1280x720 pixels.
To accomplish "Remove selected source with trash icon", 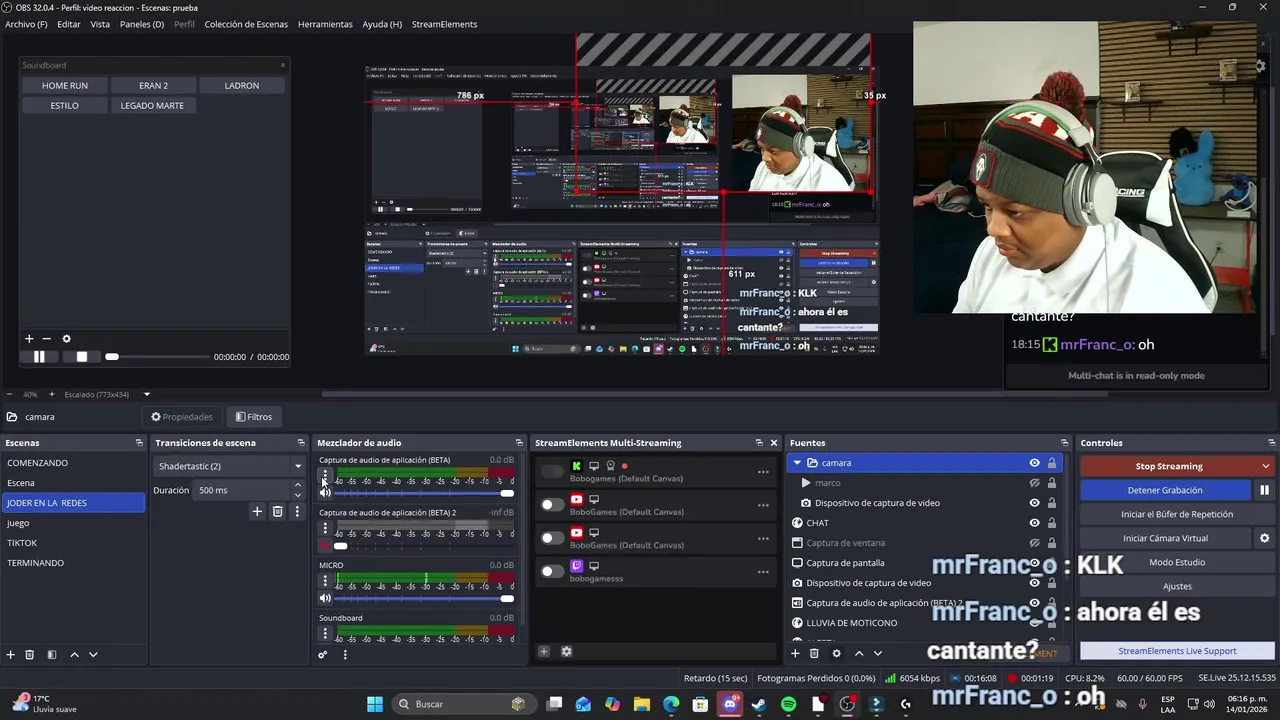I will point(814,653).
